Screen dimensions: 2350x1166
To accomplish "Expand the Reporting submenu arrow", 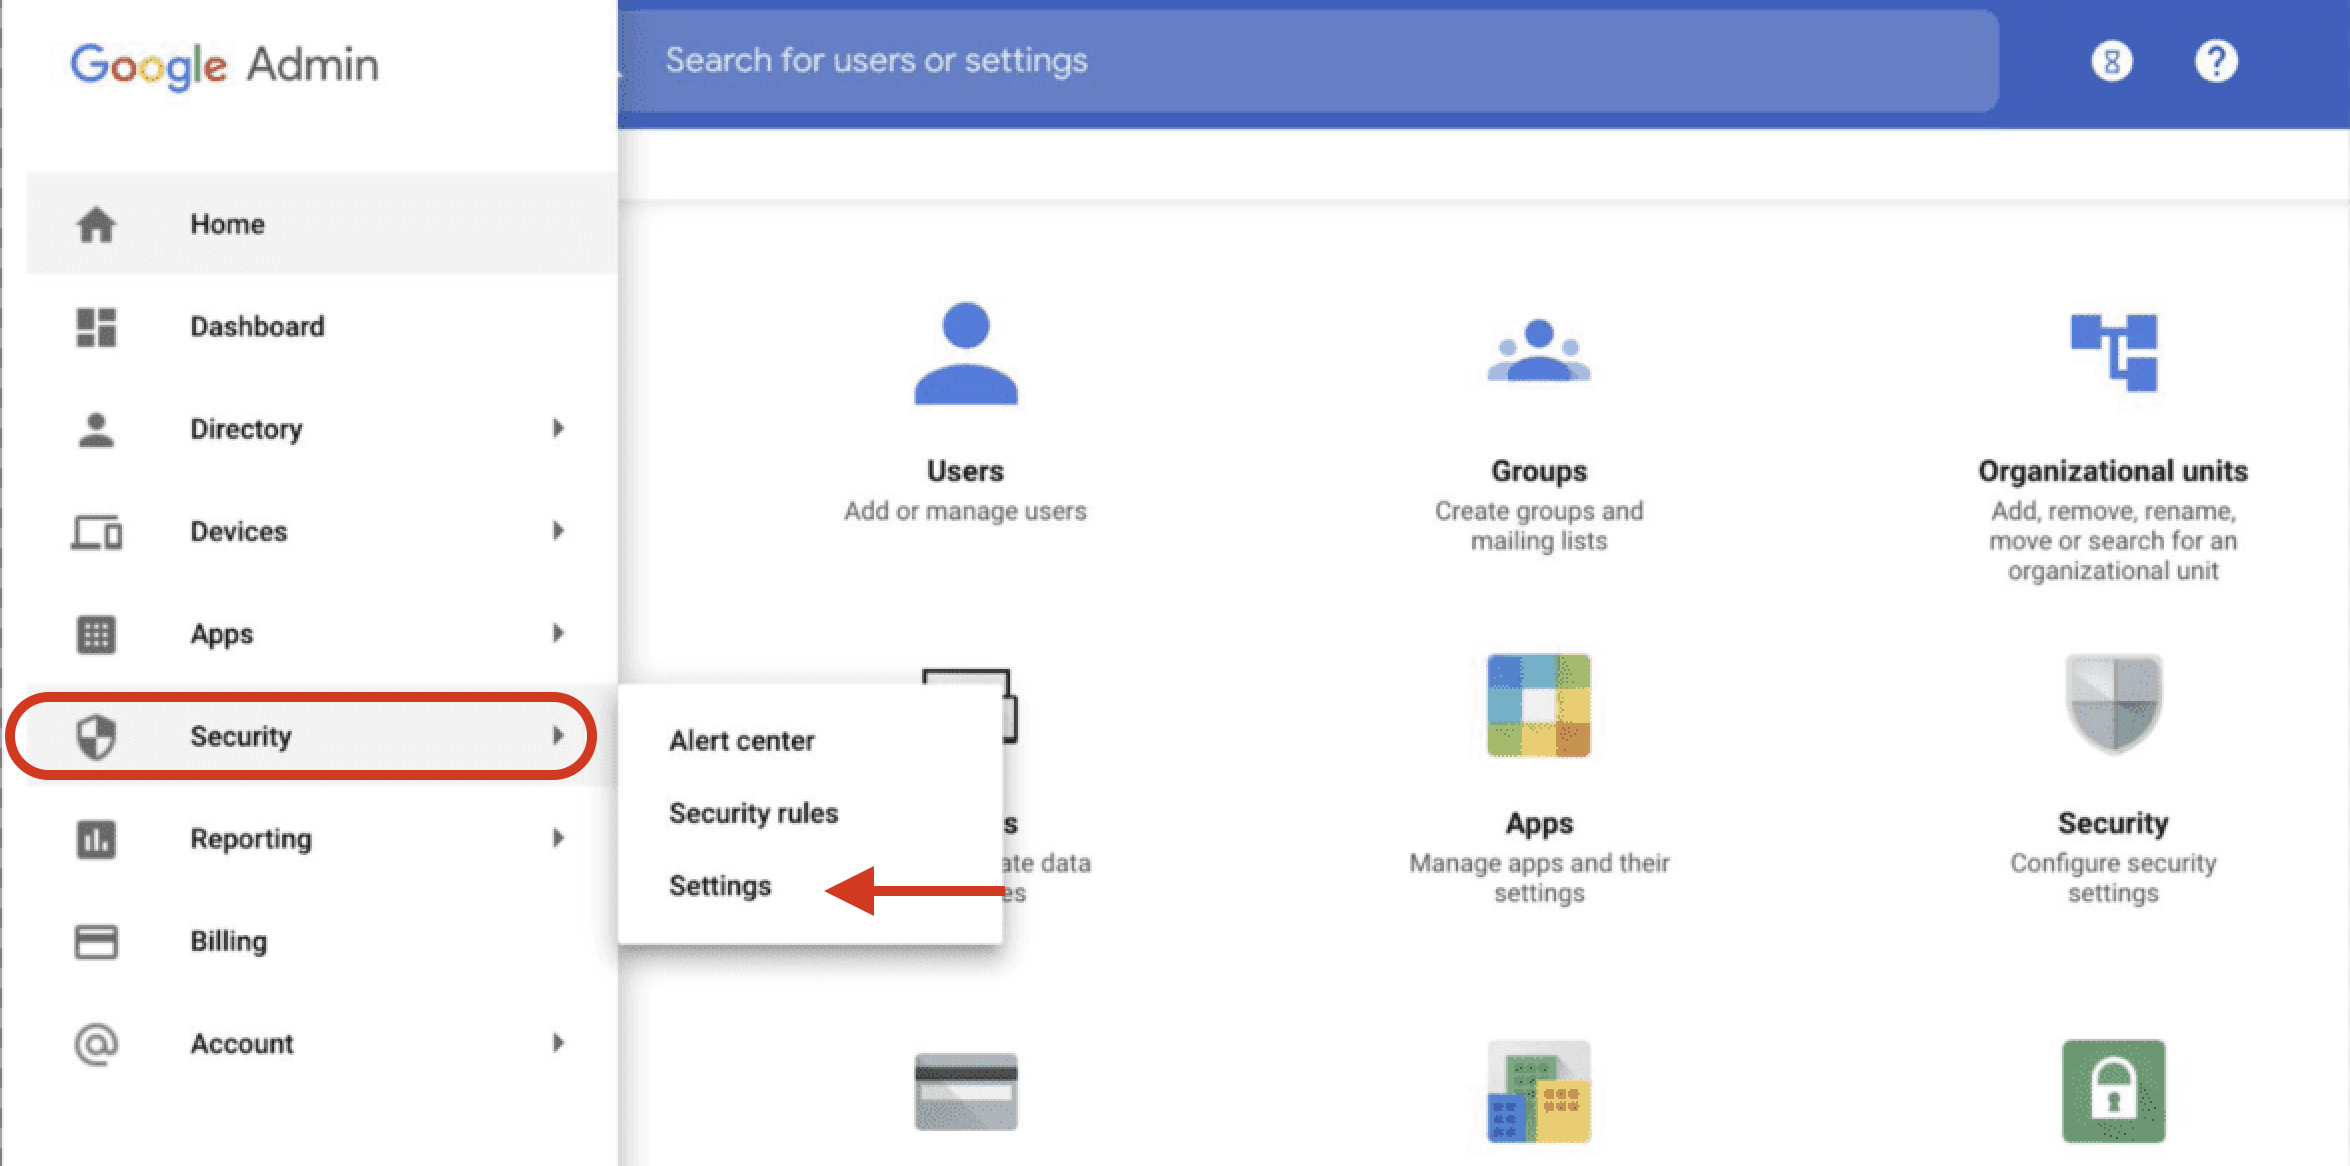I will pos(558,837).
